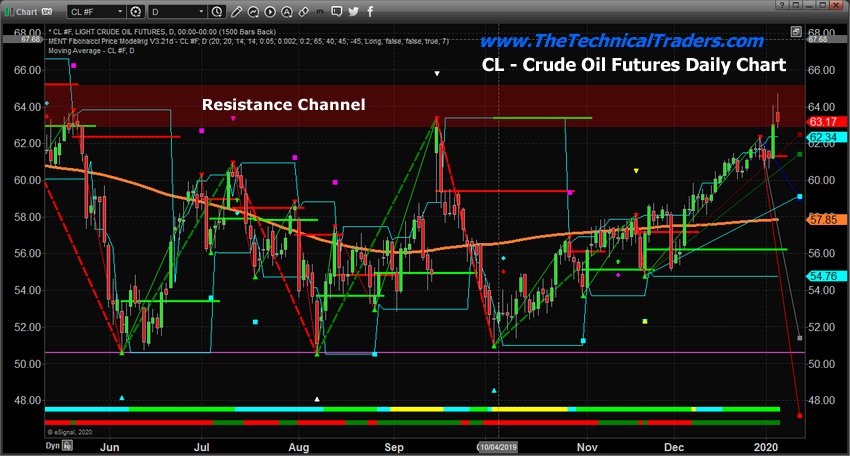Share chart via Twitter icon
The image size is (850, 456).
[353, 11]
